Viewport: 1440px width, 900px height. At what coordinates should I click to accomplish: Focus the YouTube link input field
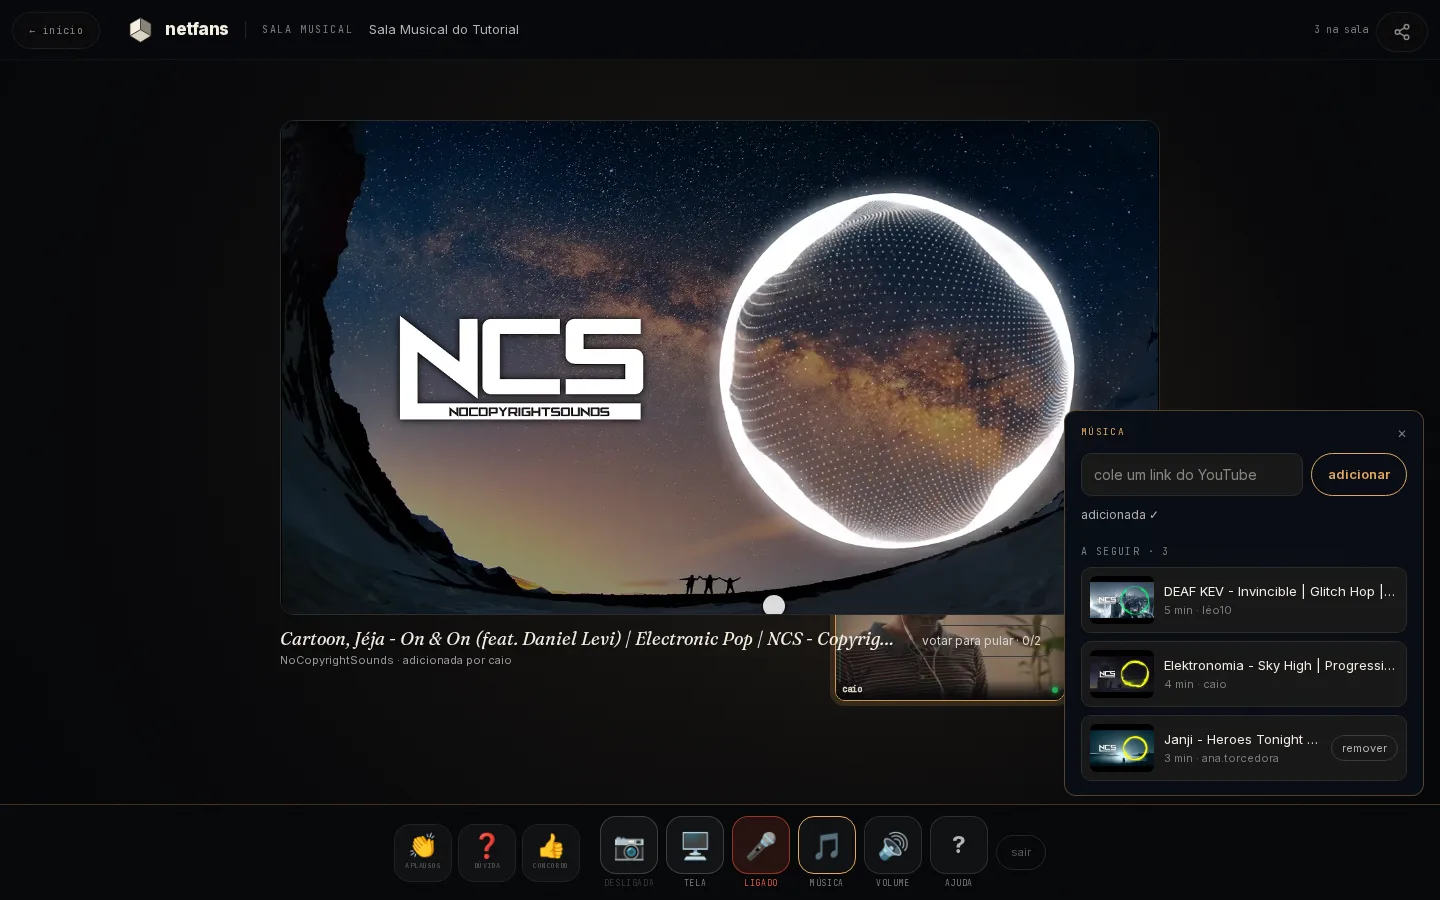coord(1192,475)
